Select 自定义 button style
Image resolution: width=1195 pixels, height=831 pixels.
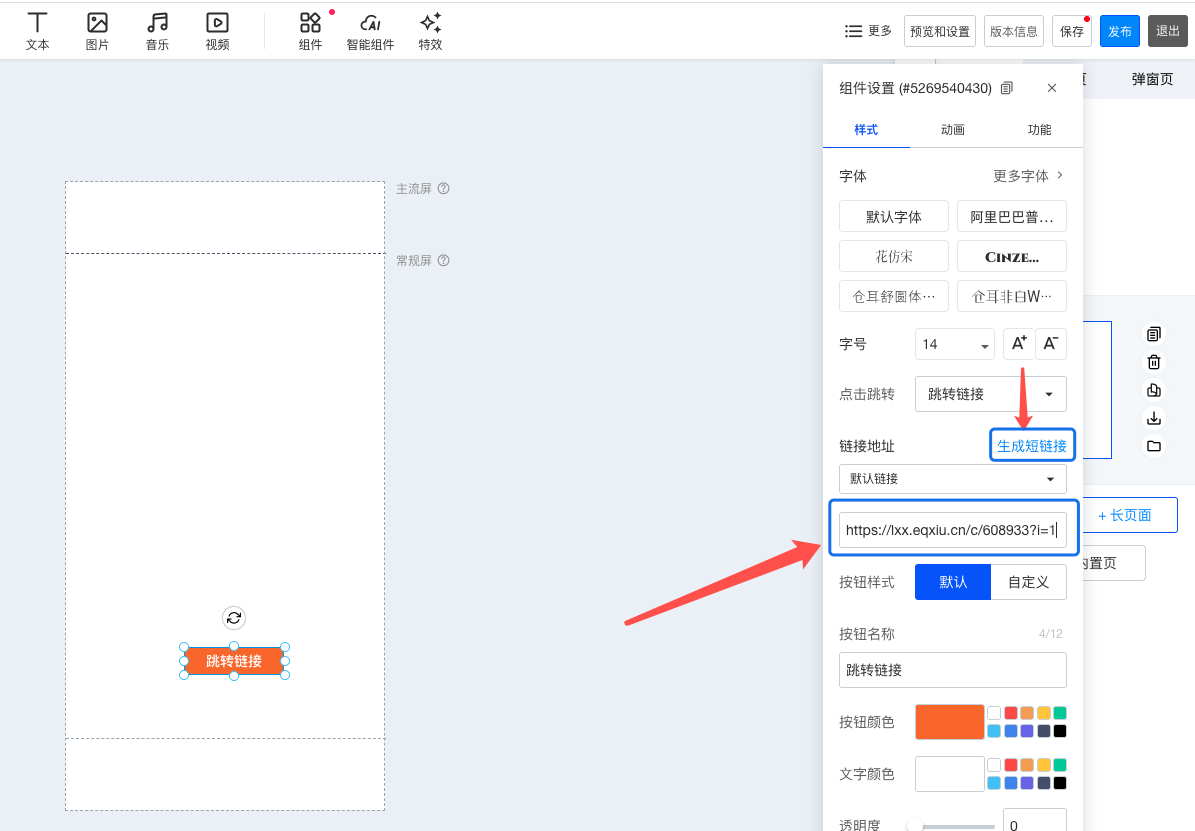click(x=1029, y=582)
